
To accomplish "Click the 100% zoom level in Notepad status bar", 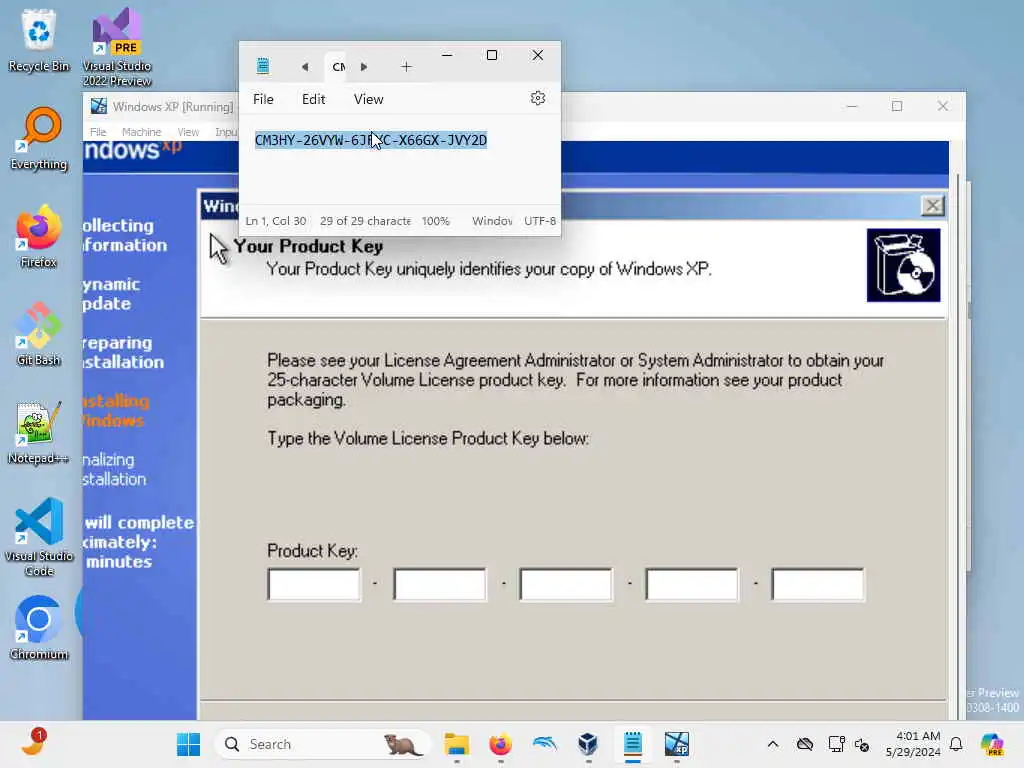I will click(x=436, y=221).
